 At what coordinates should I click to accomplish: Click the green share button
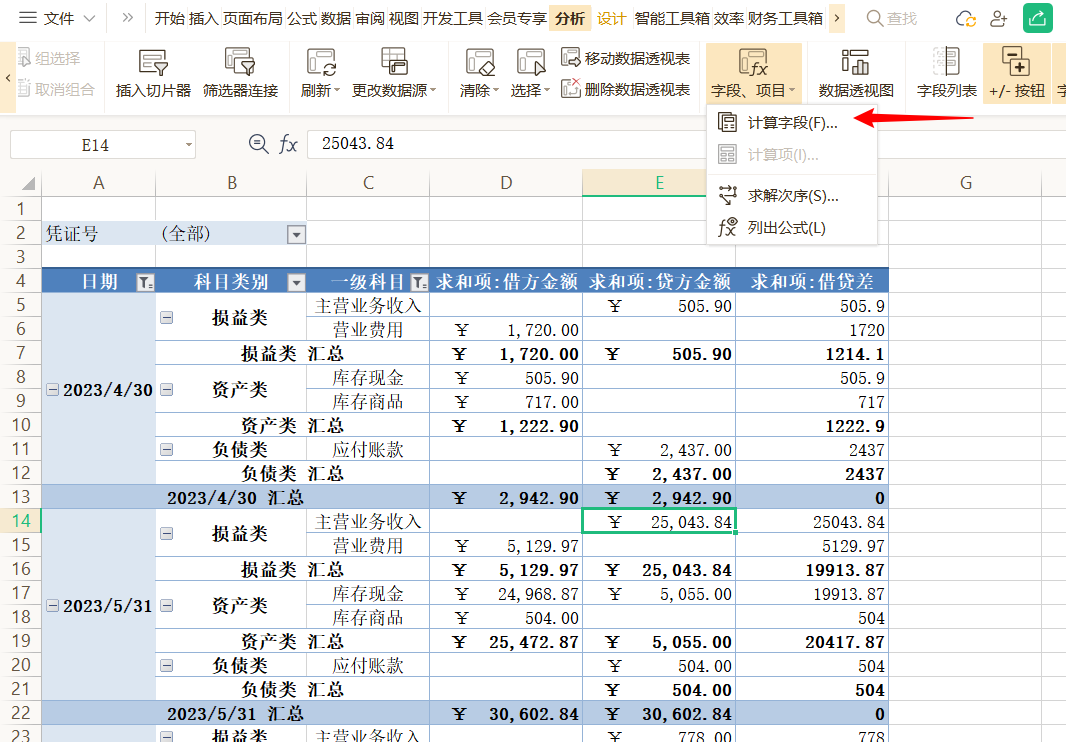pyautogui.click(x=1037, y=18)
